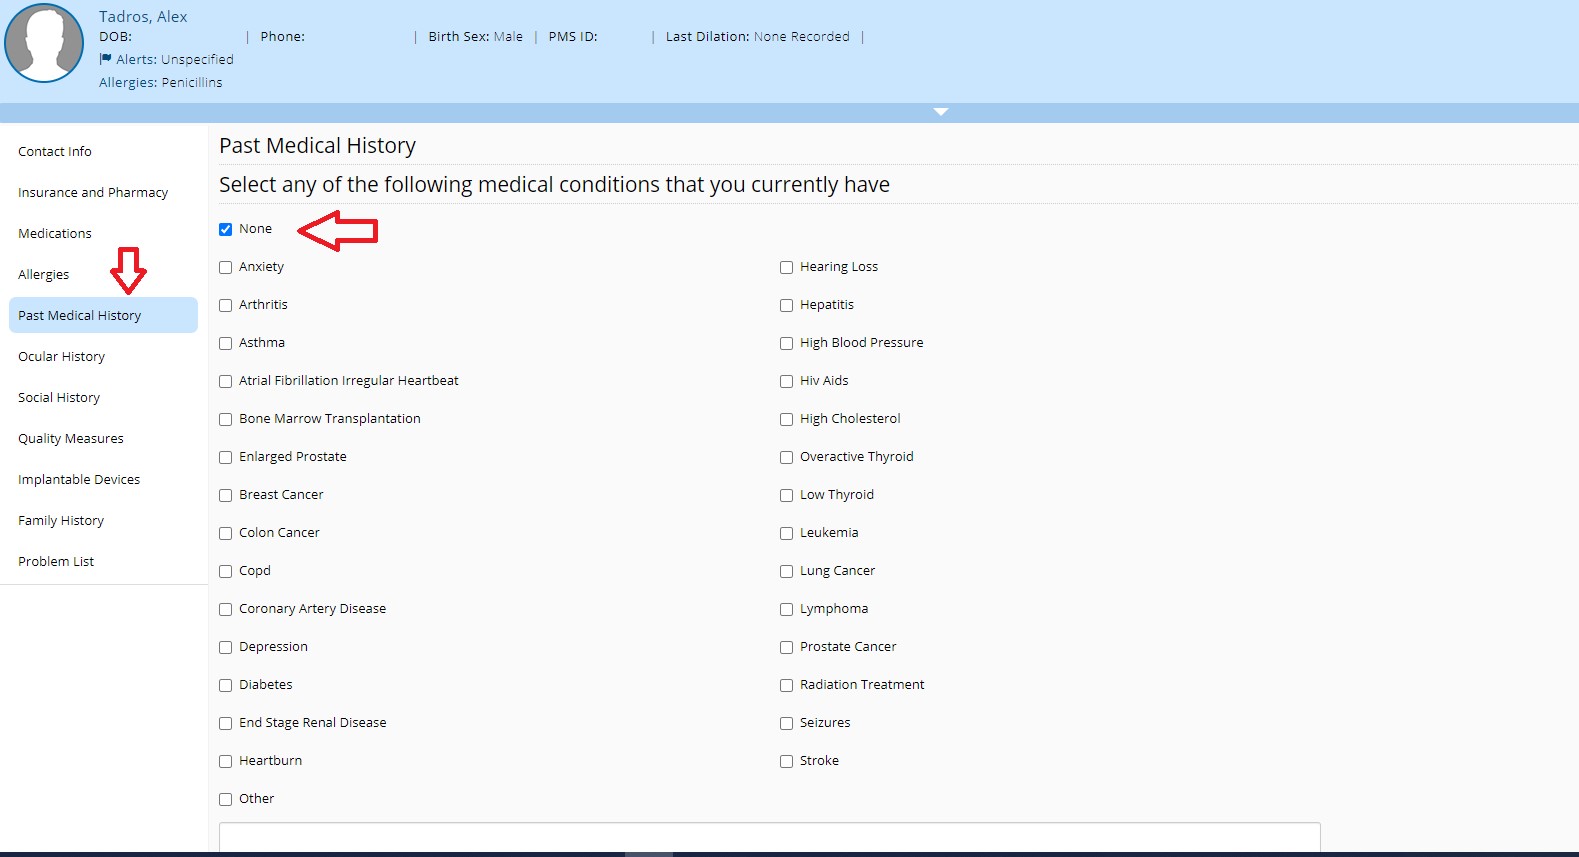
Task: Click the Birth Sex: Male text
Action: (476, 36)
